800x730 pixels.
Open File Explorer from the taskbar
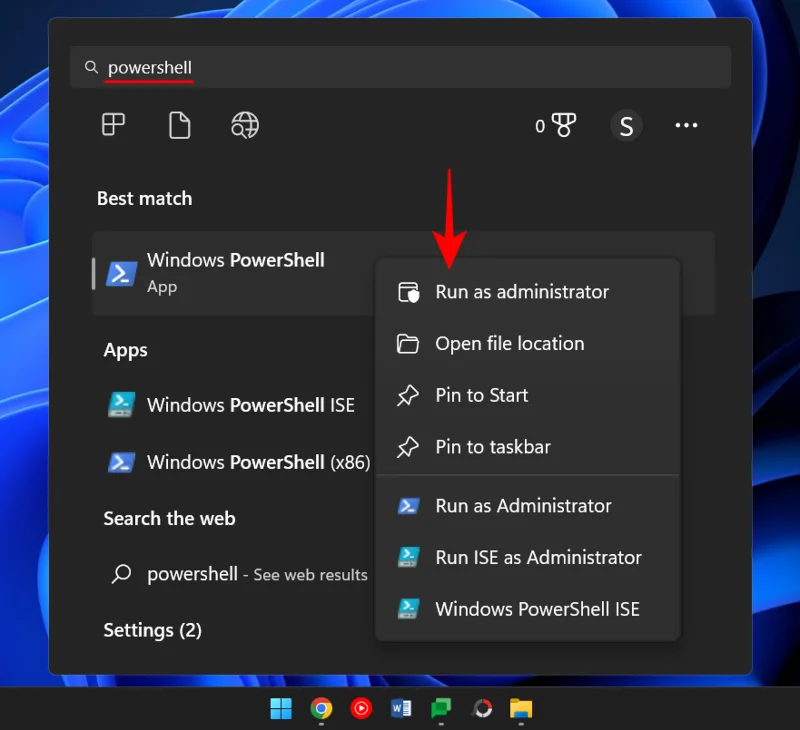point(521,708)
